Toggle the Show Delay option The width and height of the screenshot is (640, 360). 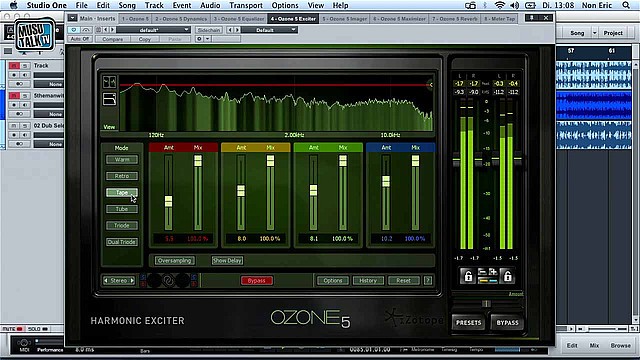227,260
